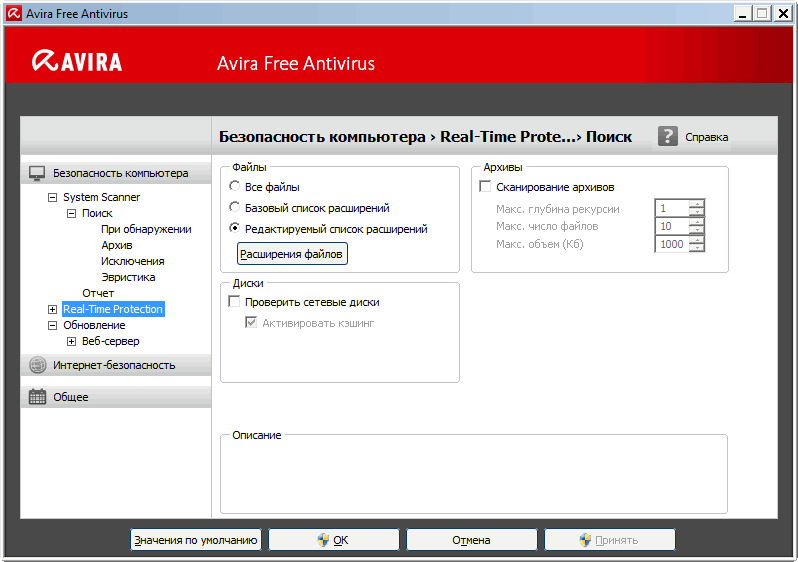Click the Значения по умолчанию button
Screen dimensions: 798x562
[x=196, y=540]
